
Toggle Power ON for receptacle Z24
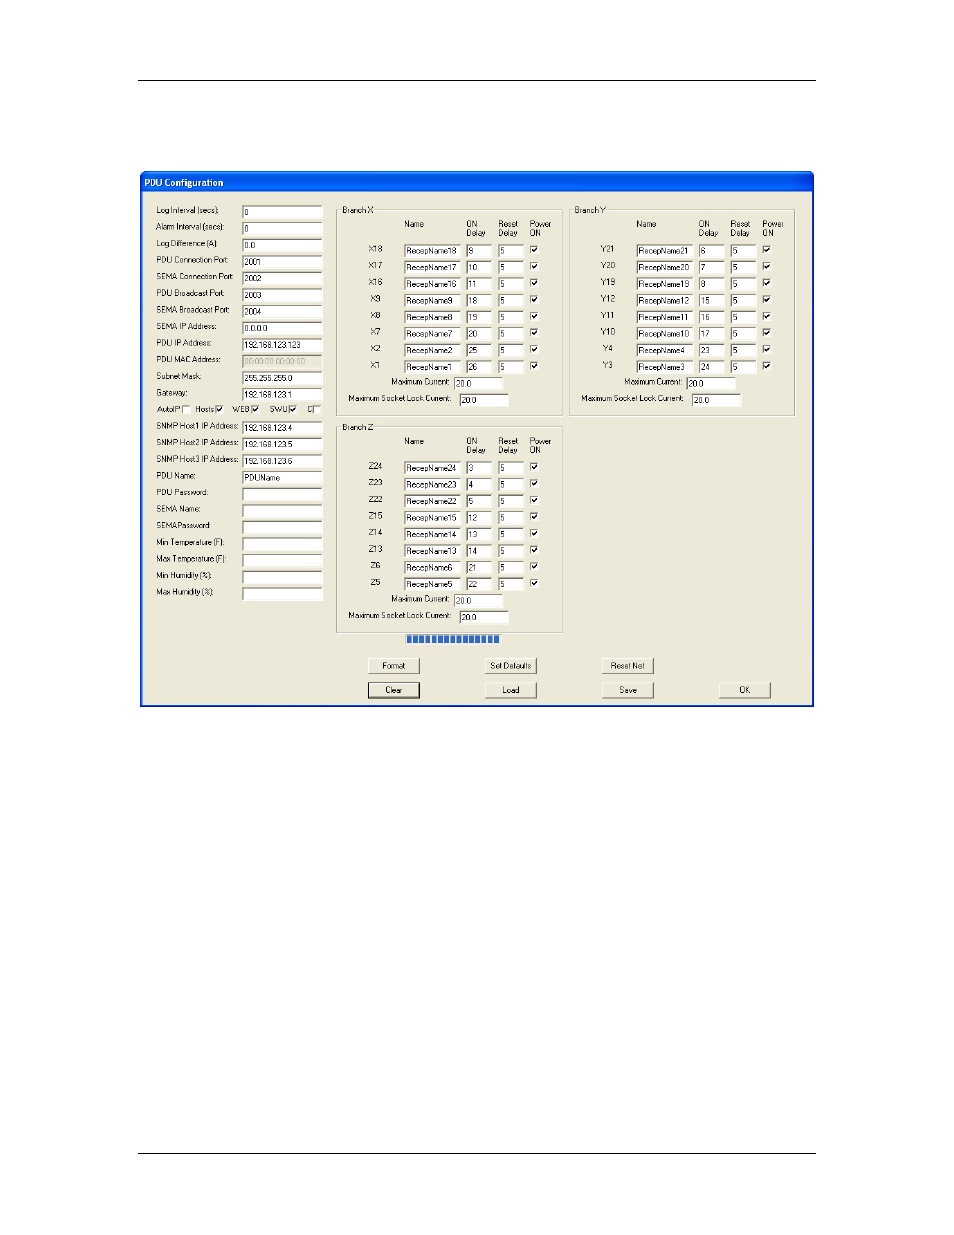click(534, 467)
